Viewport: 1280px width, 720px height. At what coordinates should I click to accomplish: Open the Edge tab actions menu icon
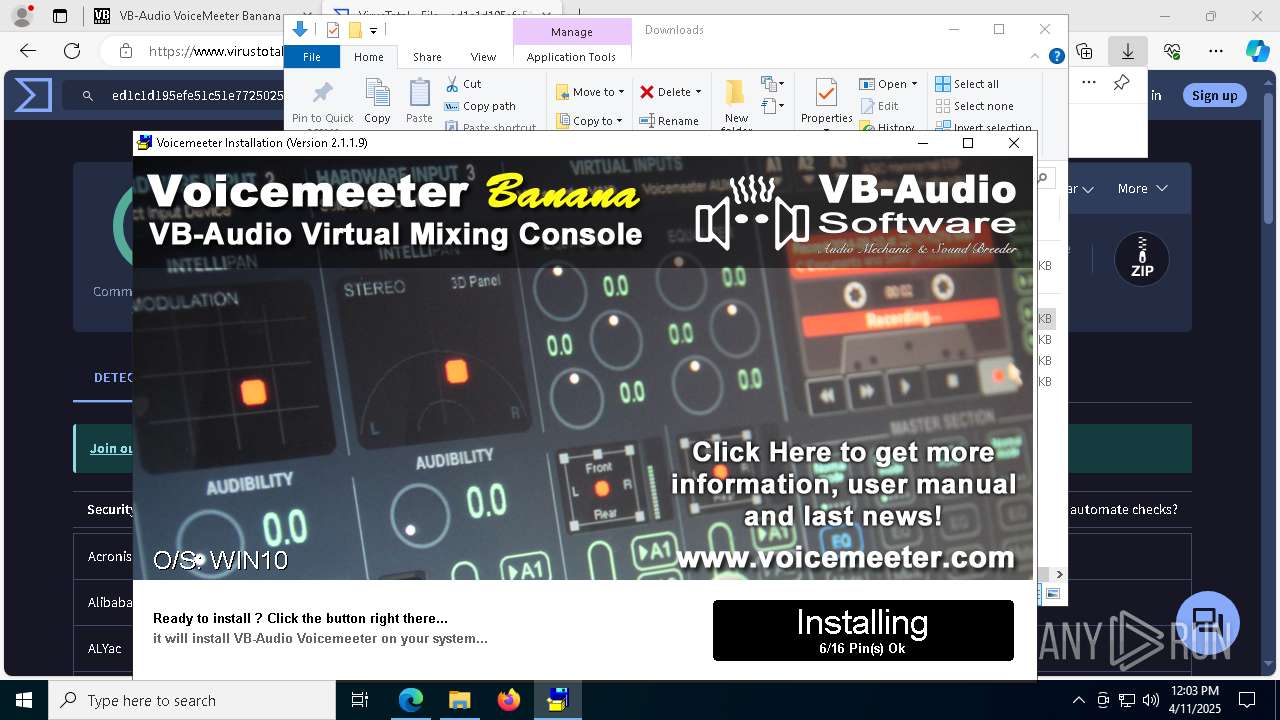(x=60, y=16)
